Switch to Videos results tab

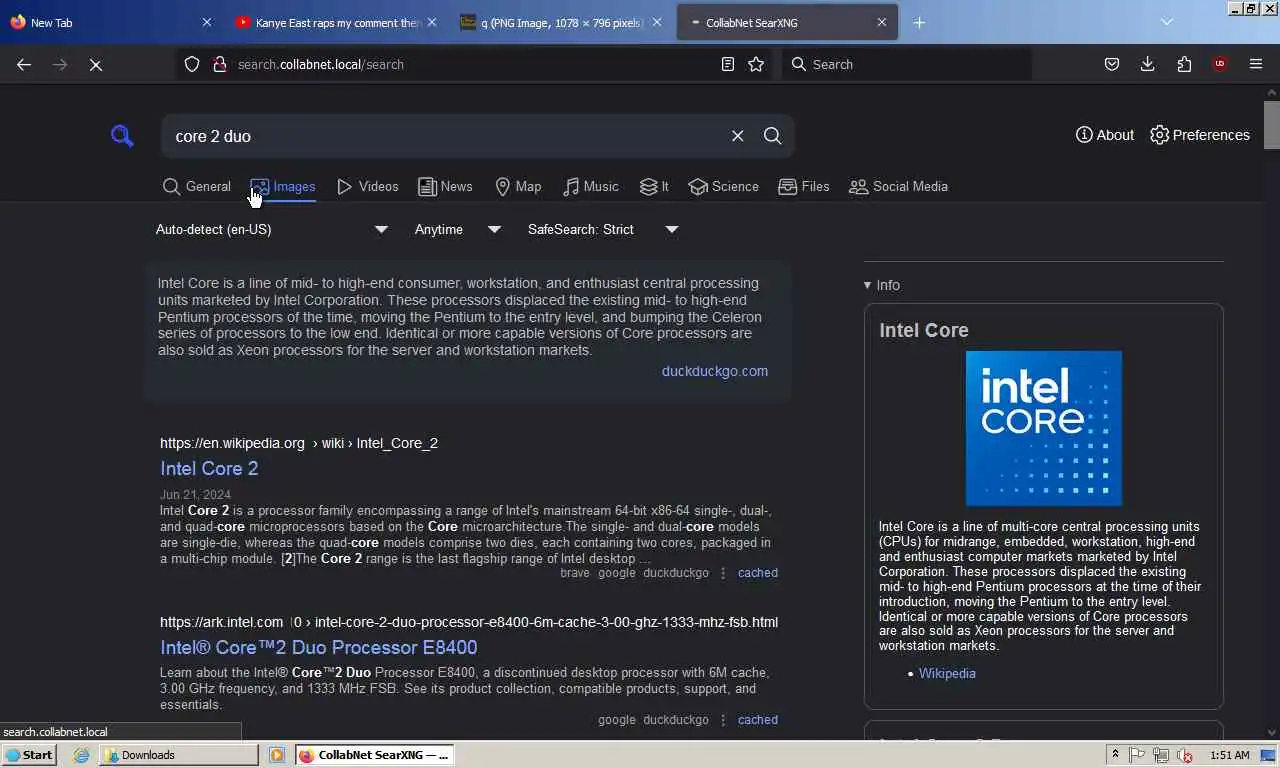[x=367, y=186]
